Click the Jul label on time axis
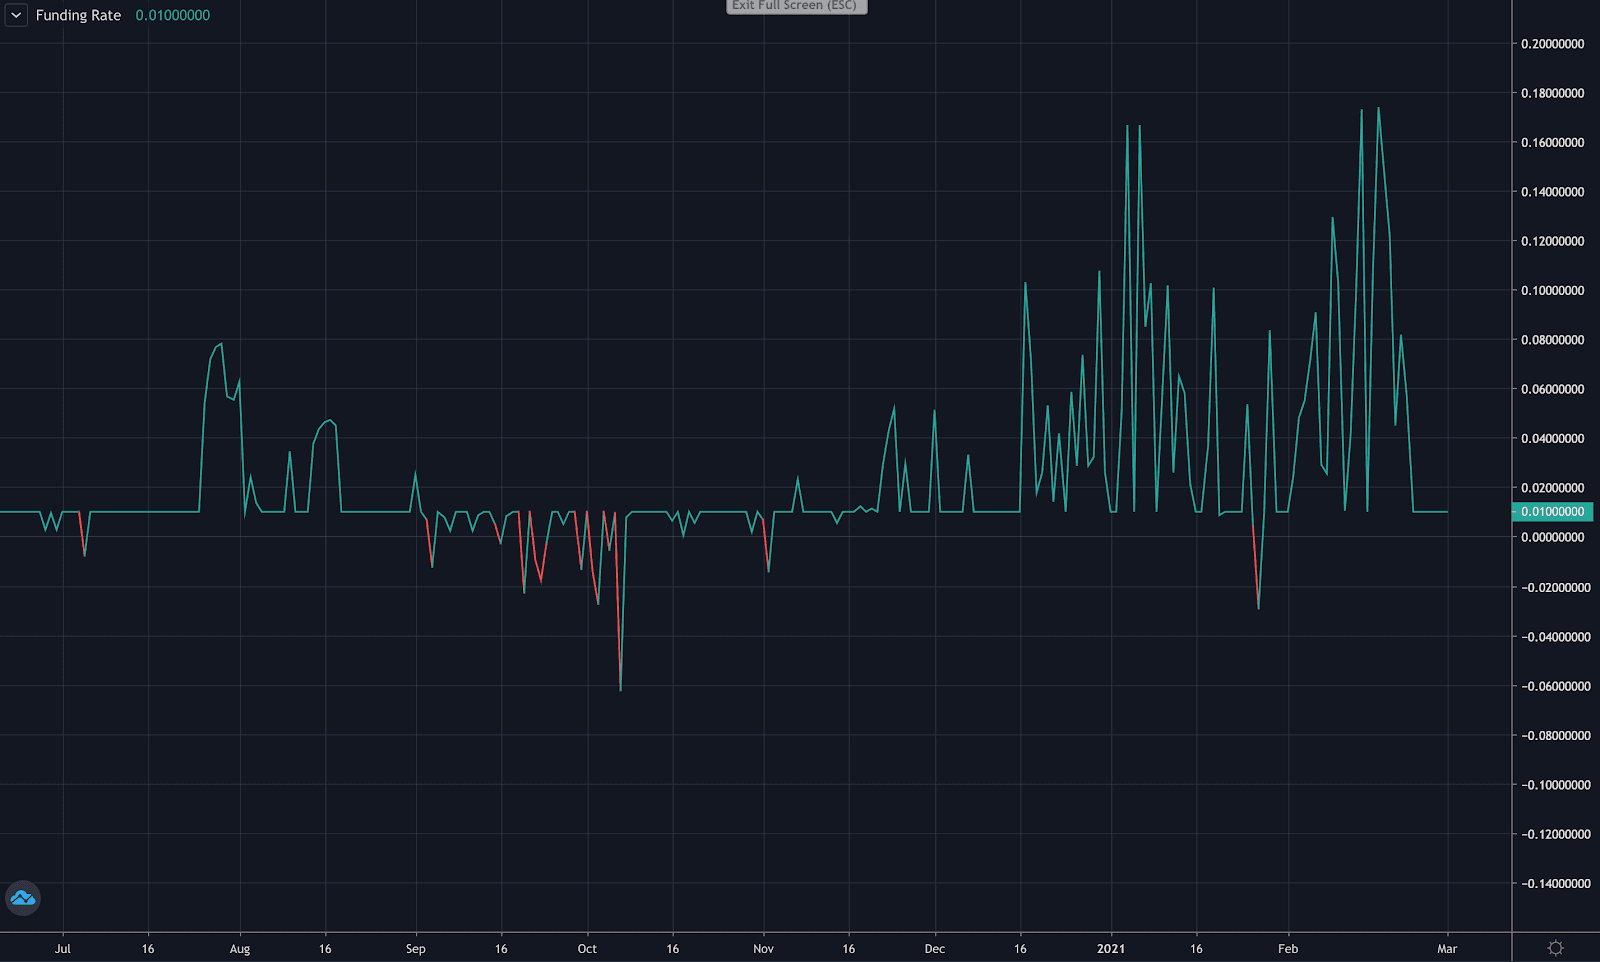This screenshot has width=1600, height=962. point(63,948)
